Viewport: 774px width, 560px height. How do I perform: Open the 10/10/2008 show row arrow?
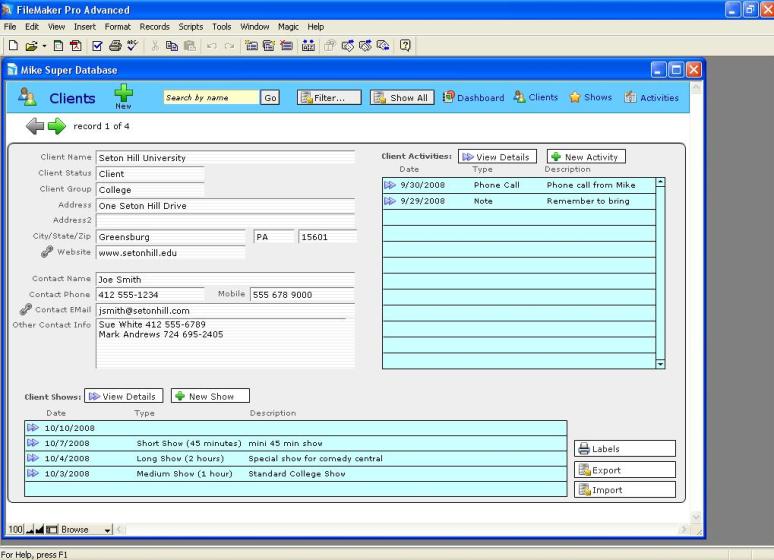coord(33,428)
